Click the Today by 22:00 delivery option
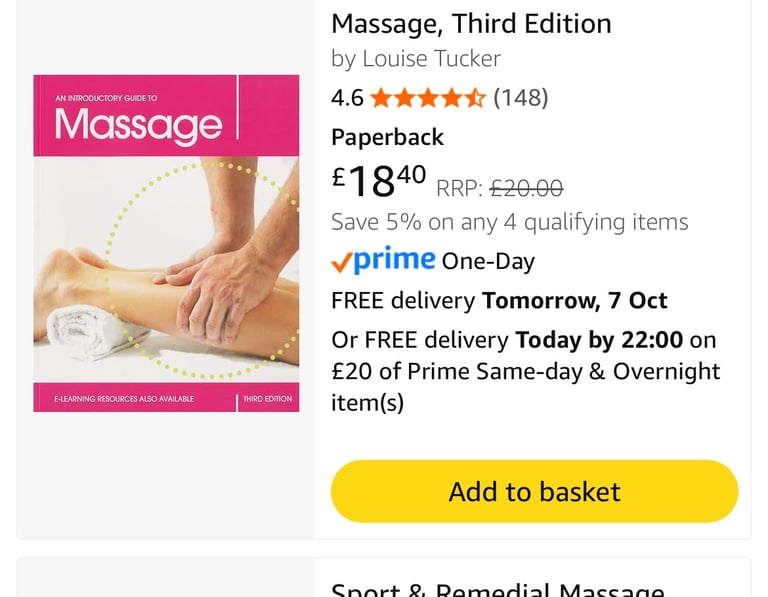This screenshot has width=768, height=597. [599, 340]
